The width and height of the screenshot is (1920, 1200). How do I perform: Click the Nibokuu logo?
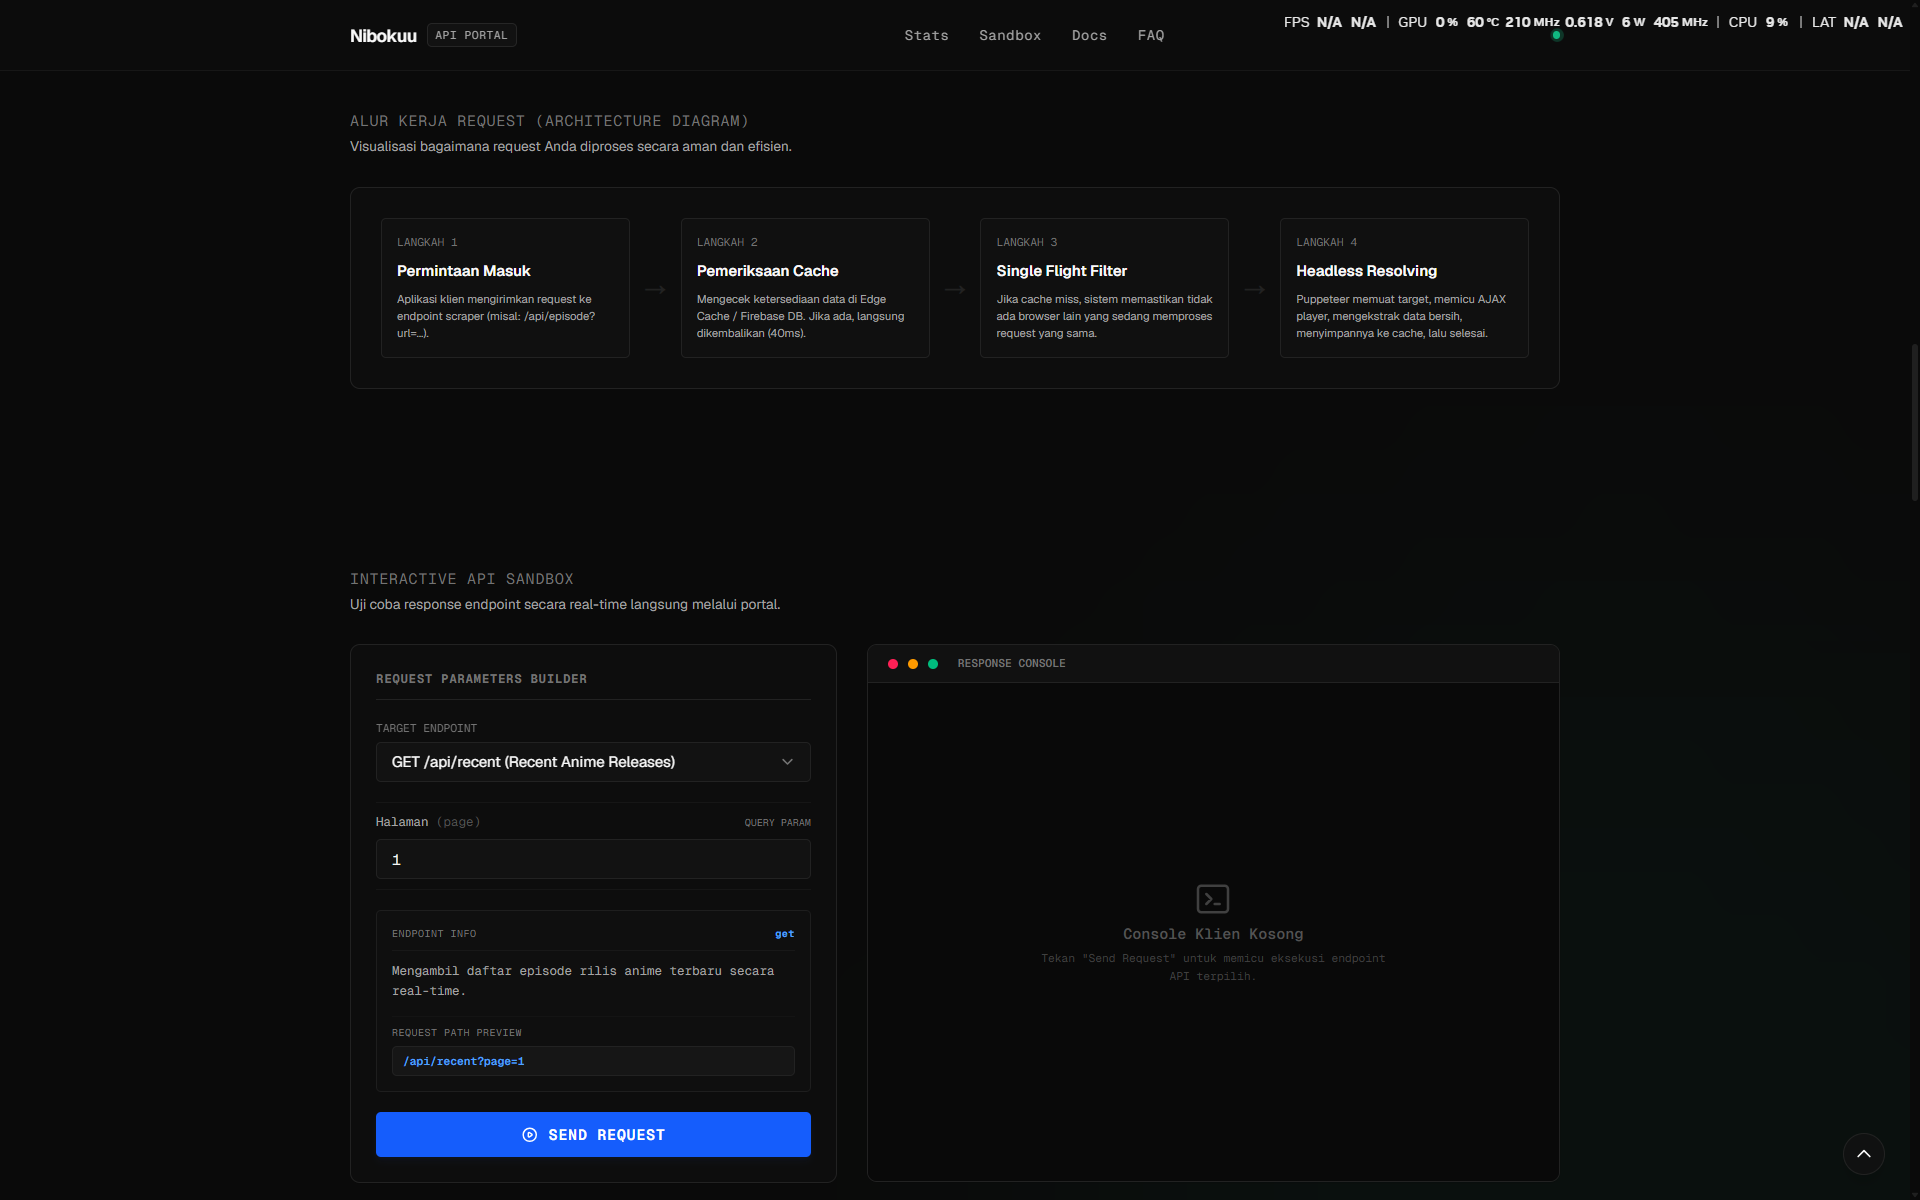(383, 35)
